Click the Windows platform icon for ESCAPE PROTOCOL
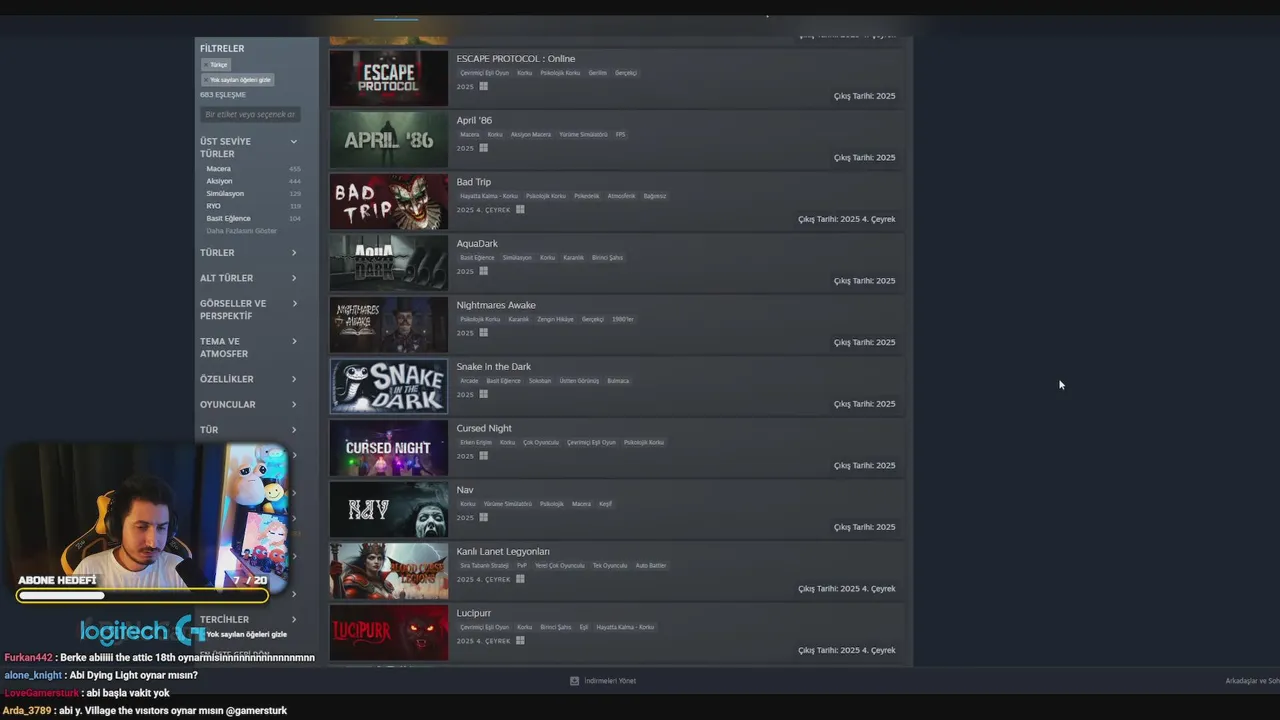 [x=483, y=87]
